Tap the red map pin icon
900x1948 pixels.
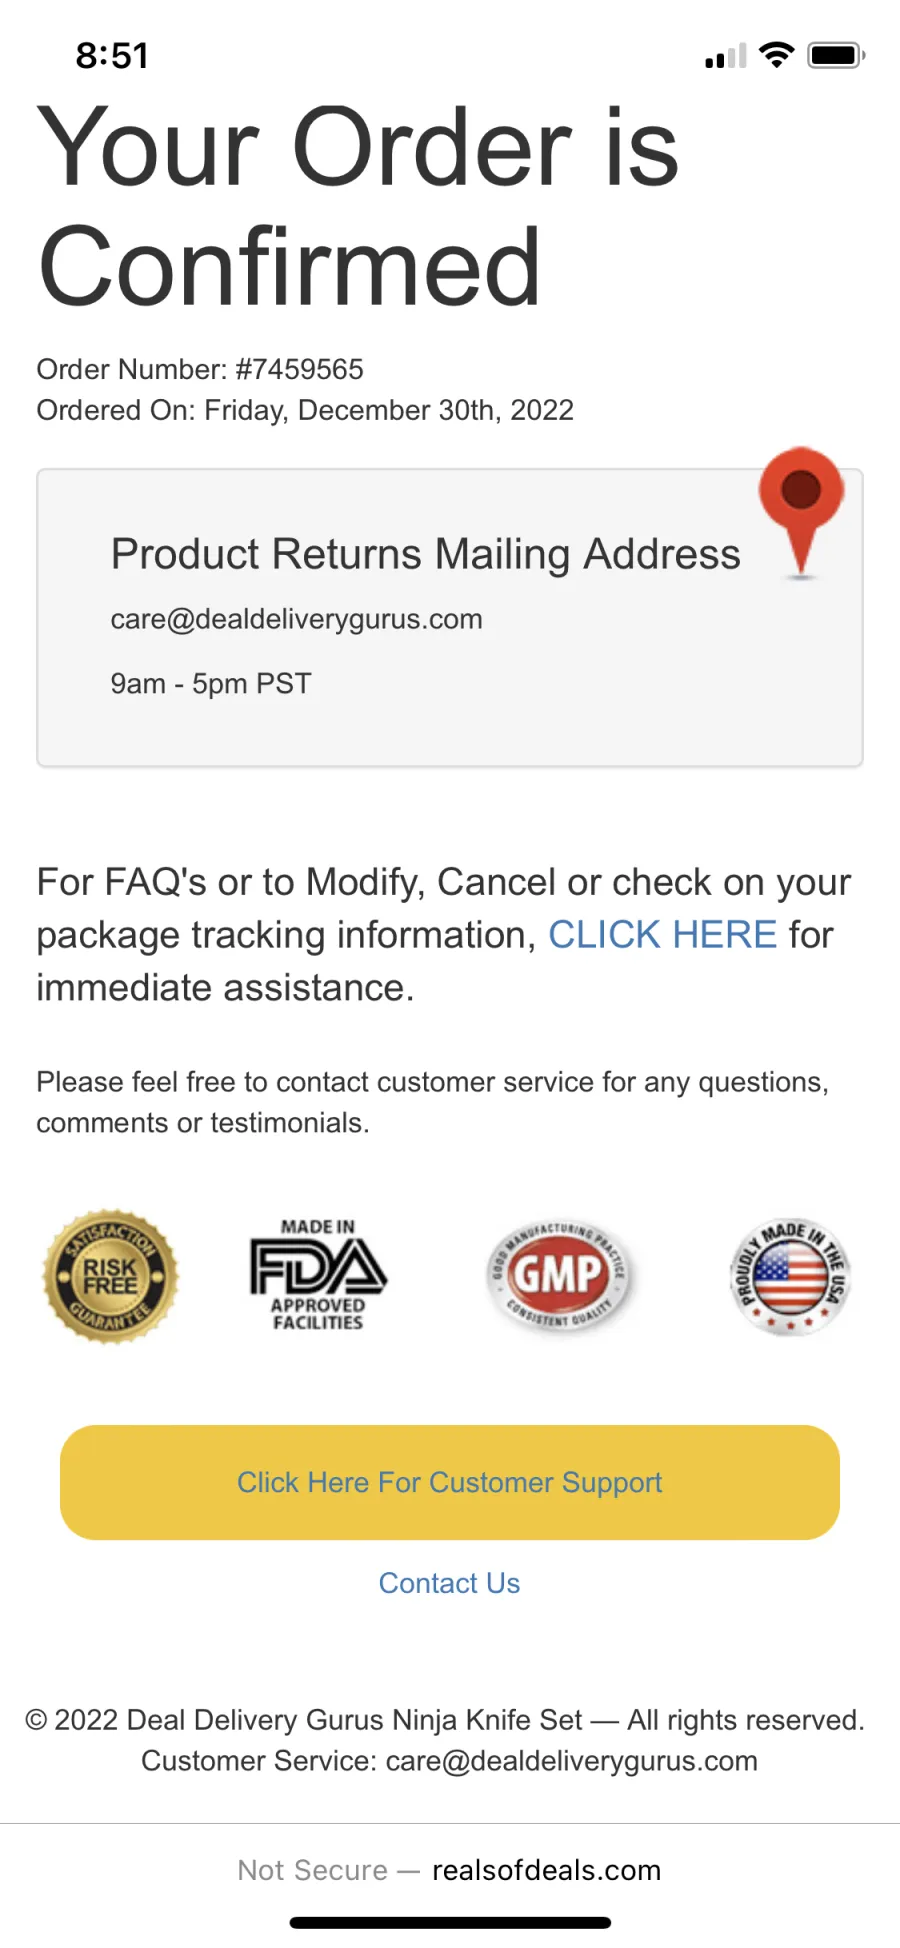pyautogui.click(x=801, y=512)
